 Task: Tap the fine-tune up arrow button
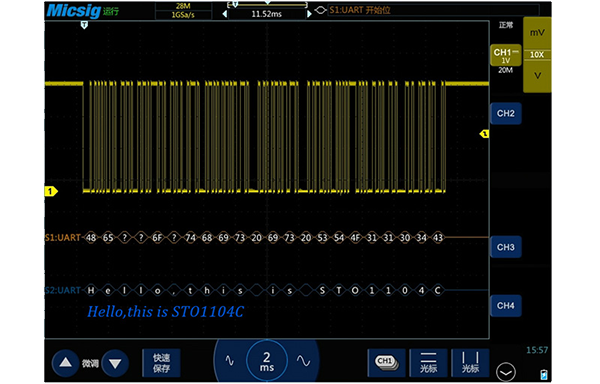coord(65,363)
